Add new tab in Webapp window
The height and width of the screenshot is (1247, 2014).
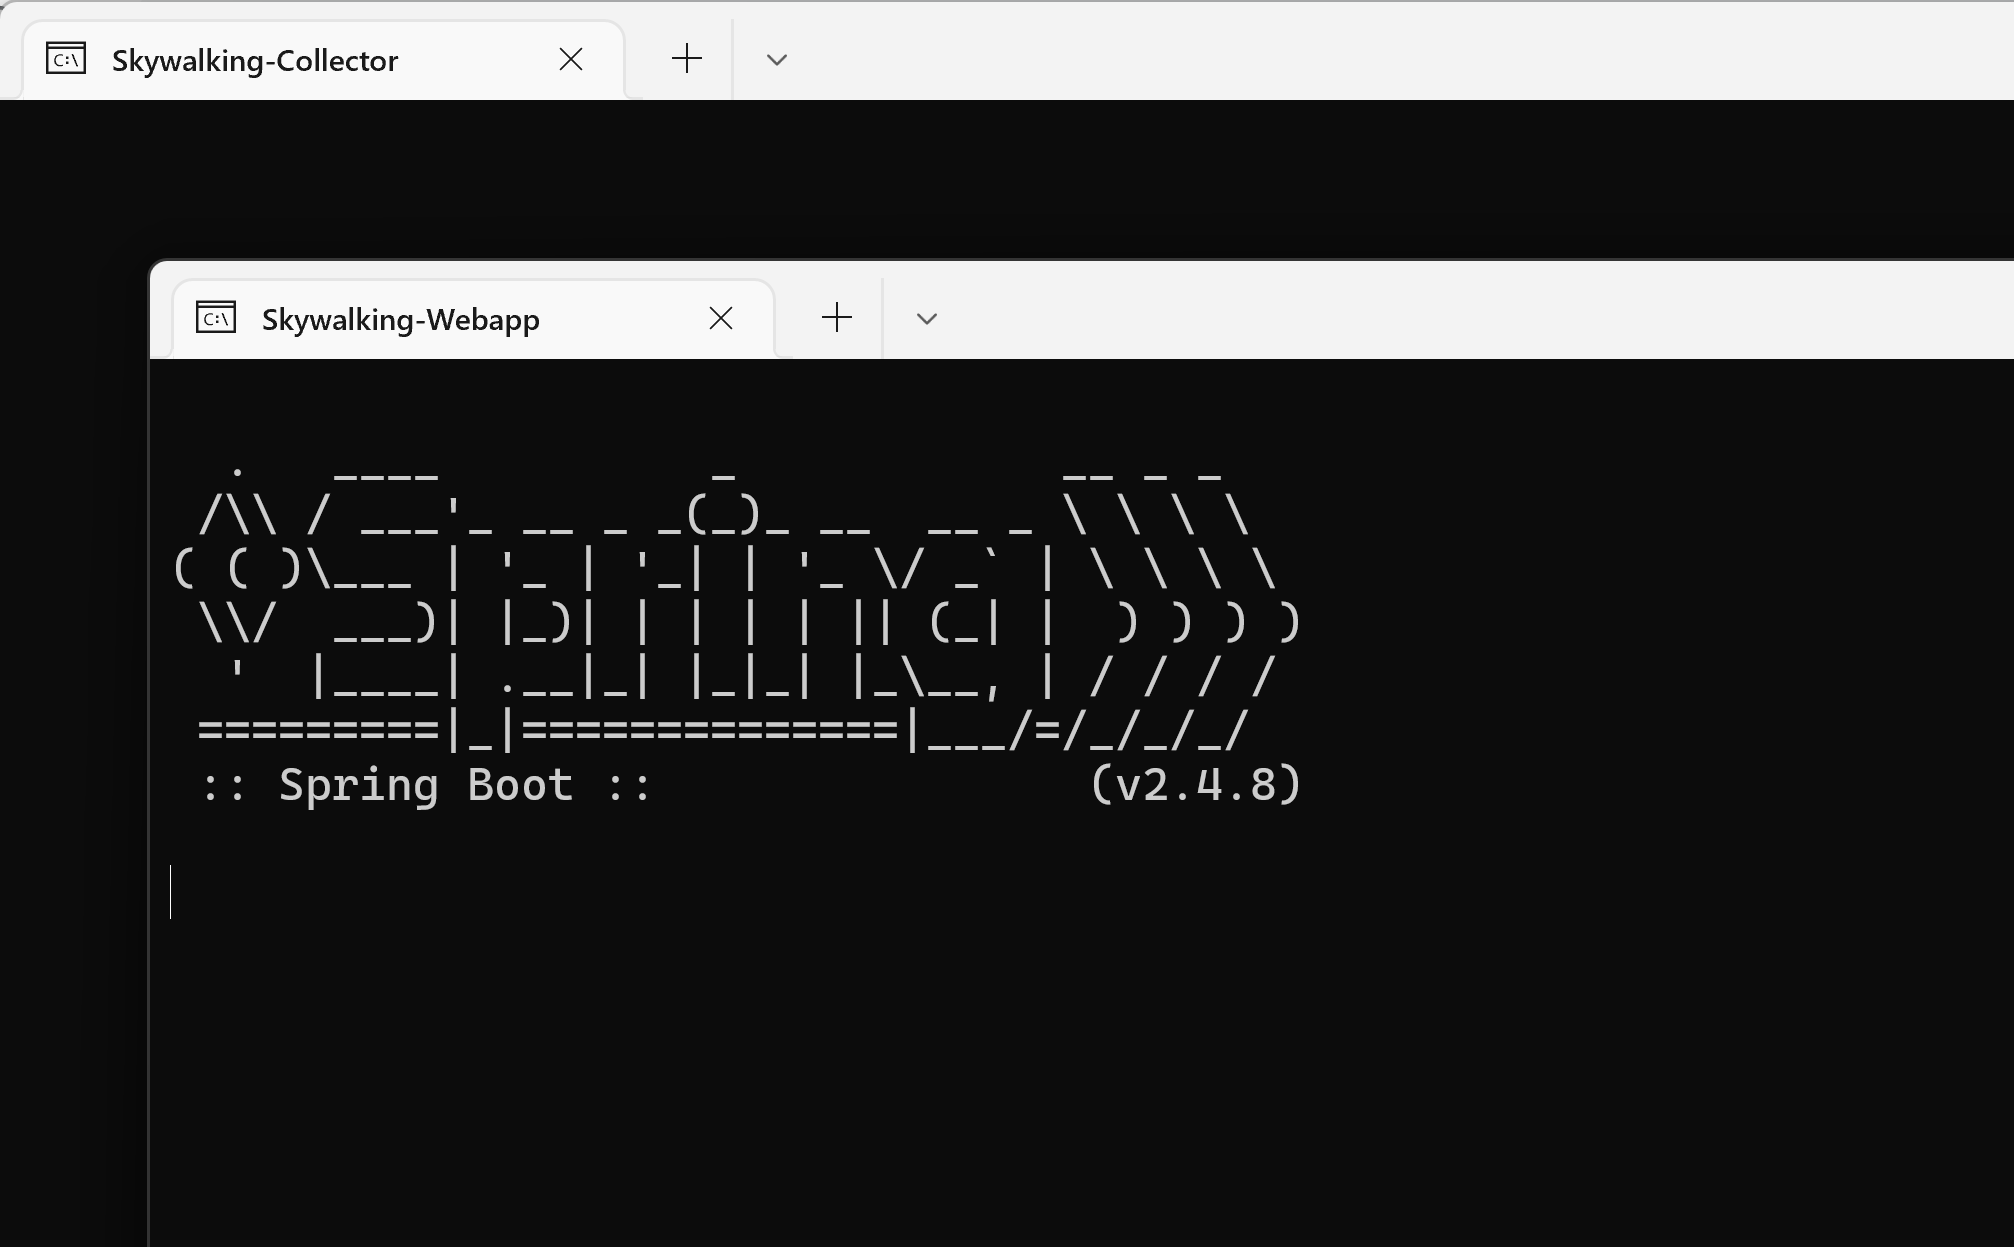[836, 318]
